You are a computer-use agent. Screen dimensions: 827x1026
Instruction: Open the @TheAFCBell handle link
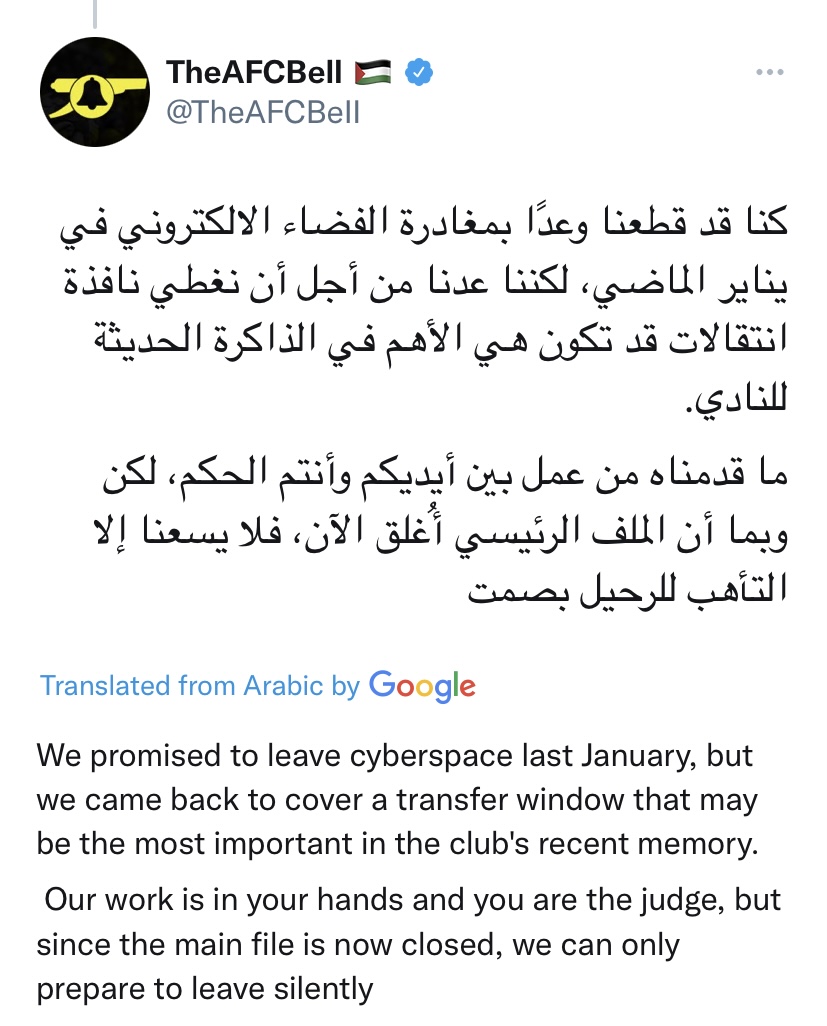262,110
